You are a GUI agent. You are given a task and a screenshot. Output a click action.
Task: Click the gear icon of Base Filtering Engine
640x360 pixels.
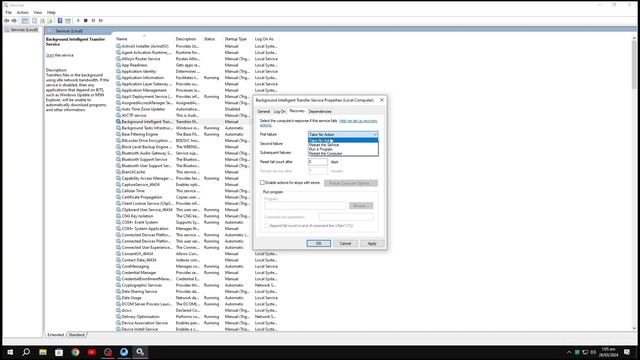pyautogui.click(x=118, y=134)
